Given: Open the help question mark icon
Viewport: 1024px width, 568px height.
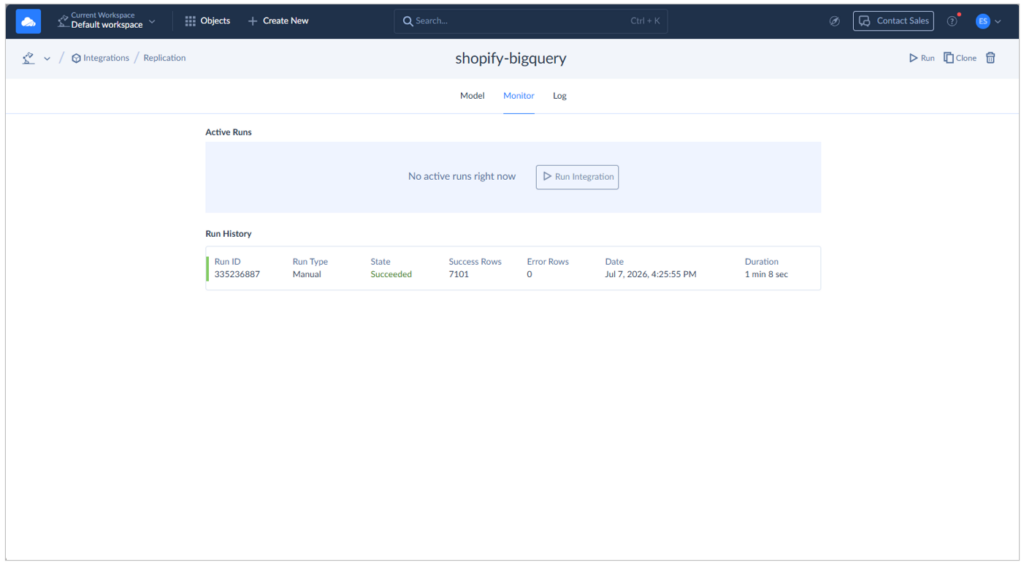Looking at the screenshot, I should 952,21.
